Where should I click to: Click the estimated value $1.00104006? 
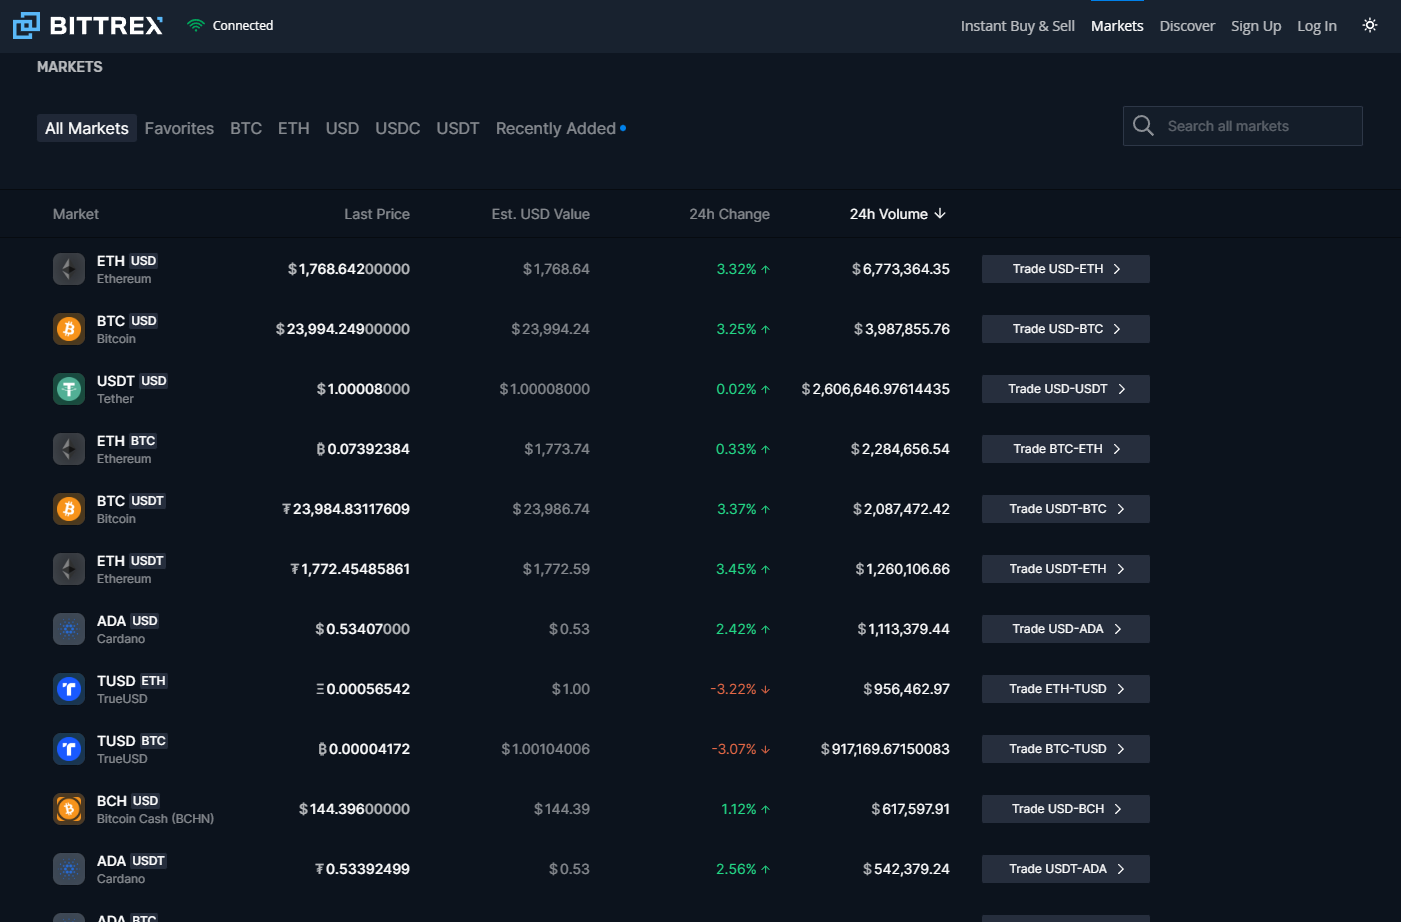[546, 749]
